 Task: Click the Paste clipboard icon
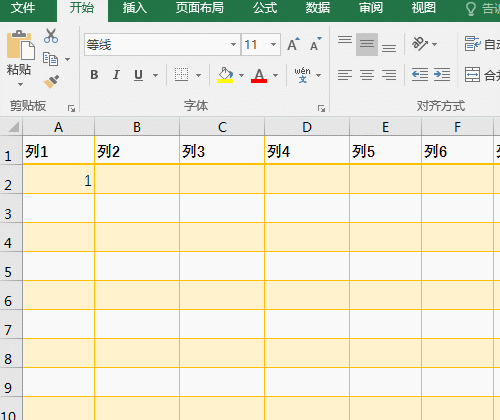point(20,45)
